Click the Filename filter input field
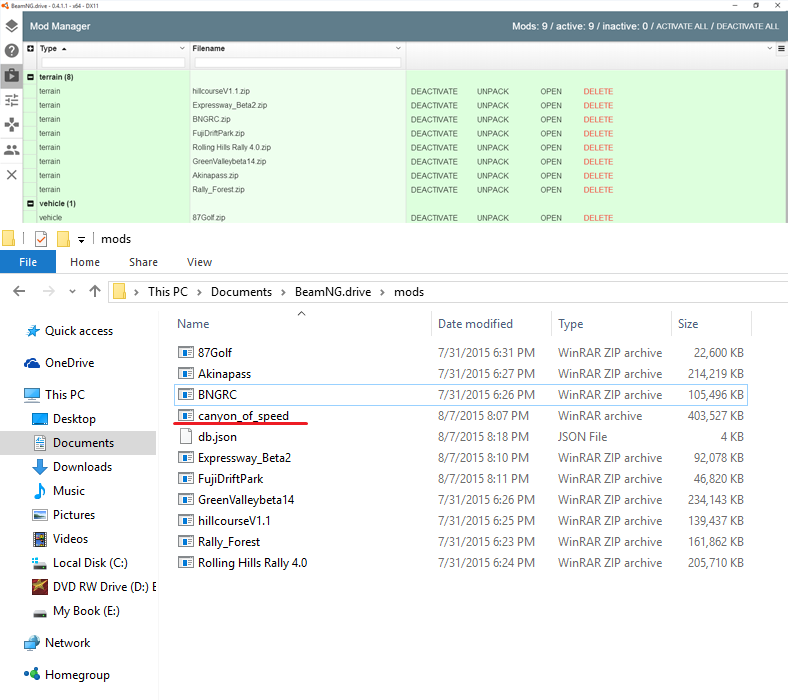This screenshot has width=788, height=700. pyautogui.click(x=298, y=62)
